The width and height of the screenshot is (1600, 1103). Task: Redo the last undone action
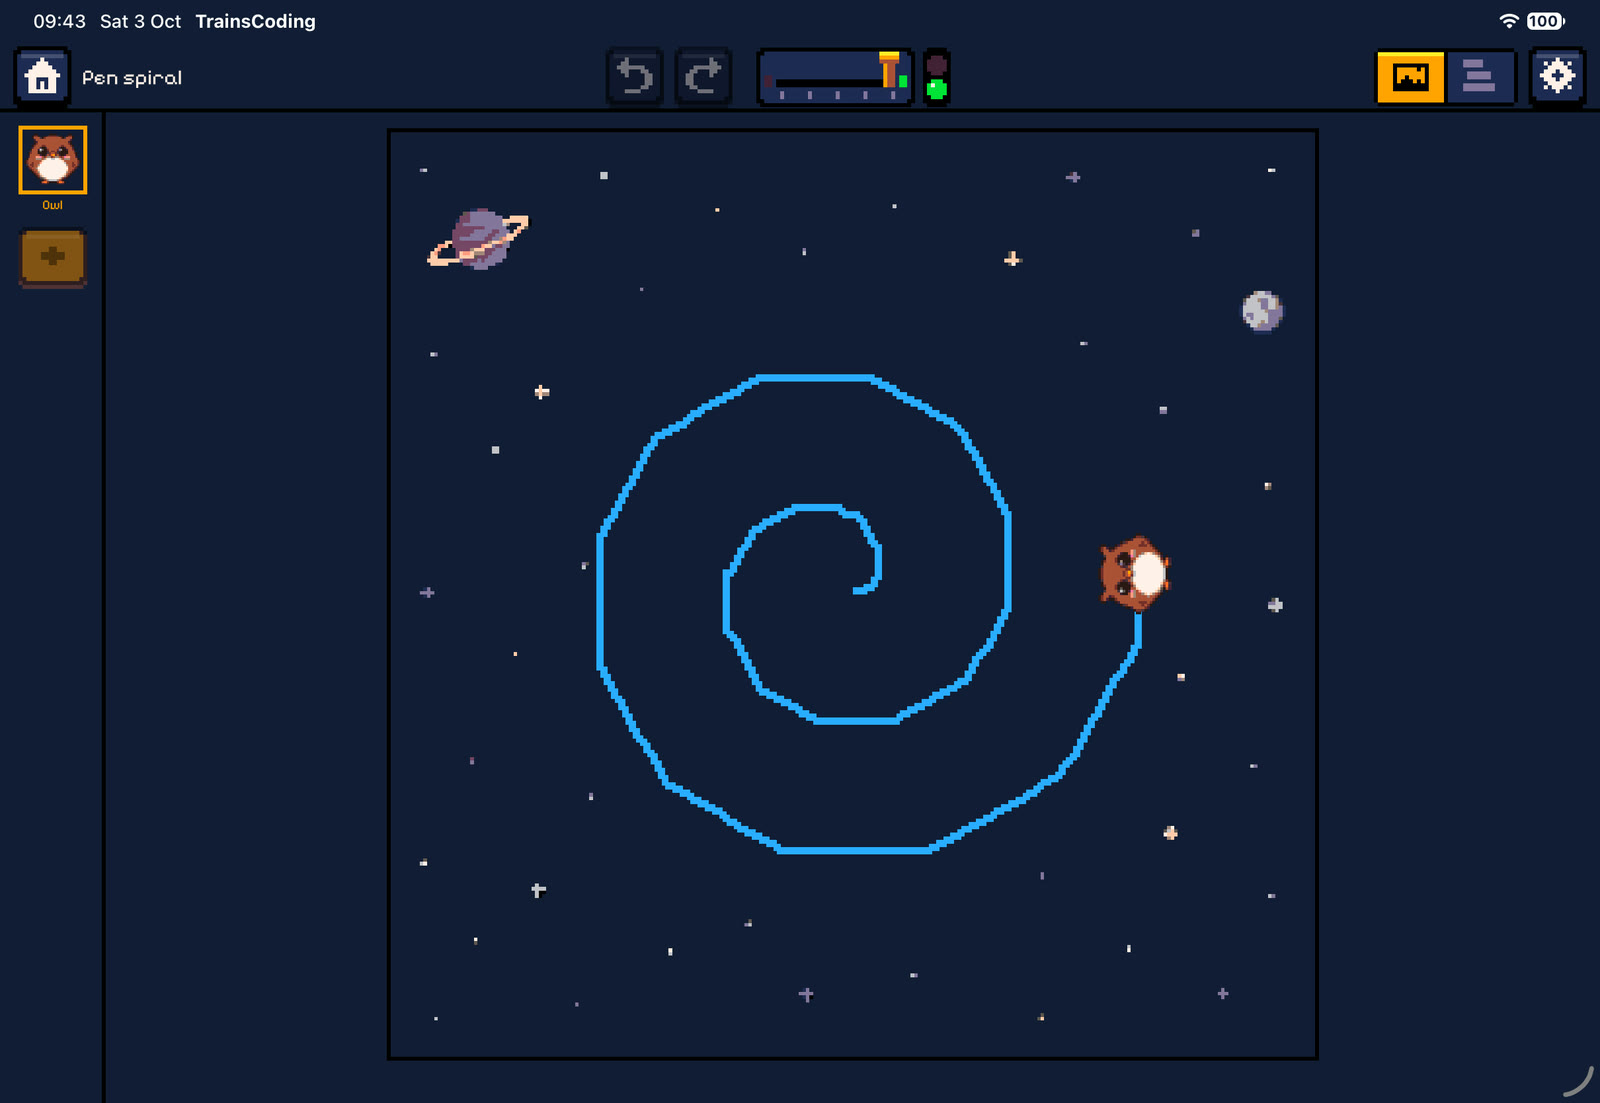pyautogui.click(x=704, y=77)
